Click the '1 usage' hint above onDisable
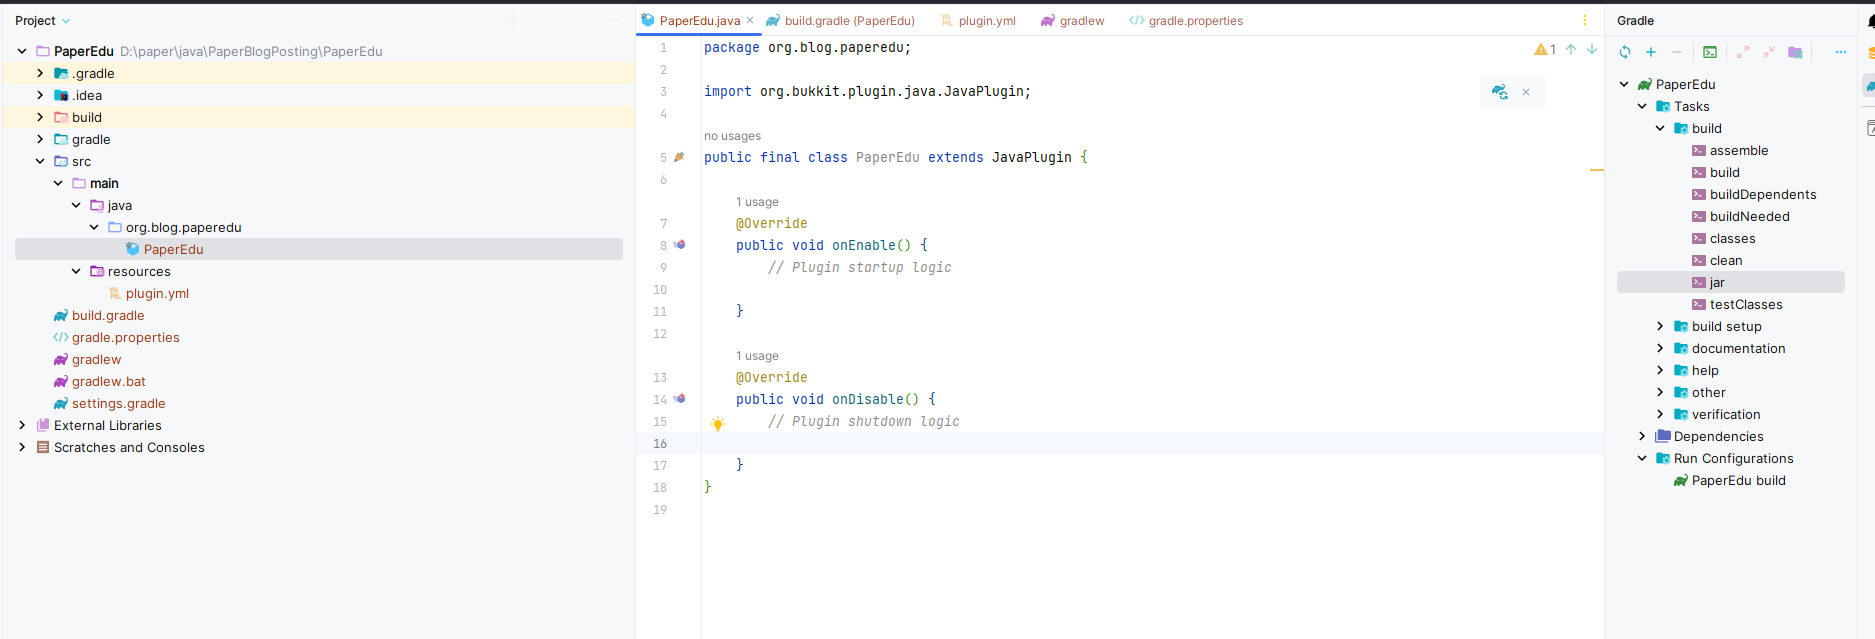This screenshot has width=1875, height=639. (x=757, y=356)
